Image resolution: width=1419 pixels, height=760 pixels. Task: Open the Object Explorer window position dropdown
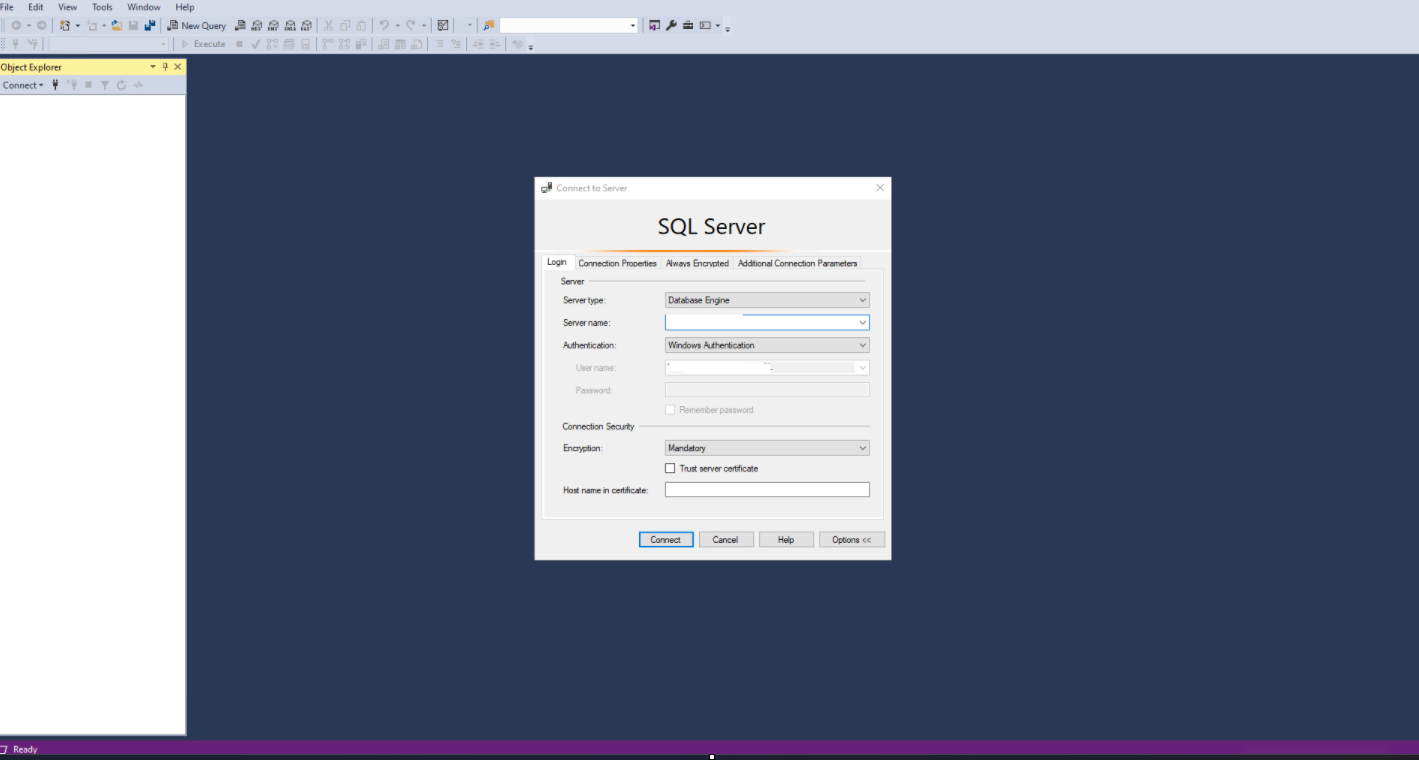coord(153,67)
